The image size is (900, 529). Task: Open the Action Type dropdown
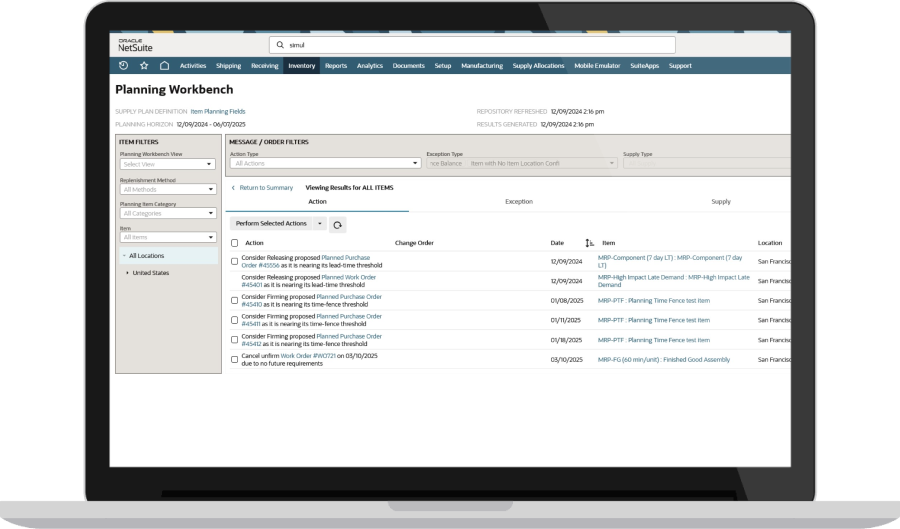325,163
